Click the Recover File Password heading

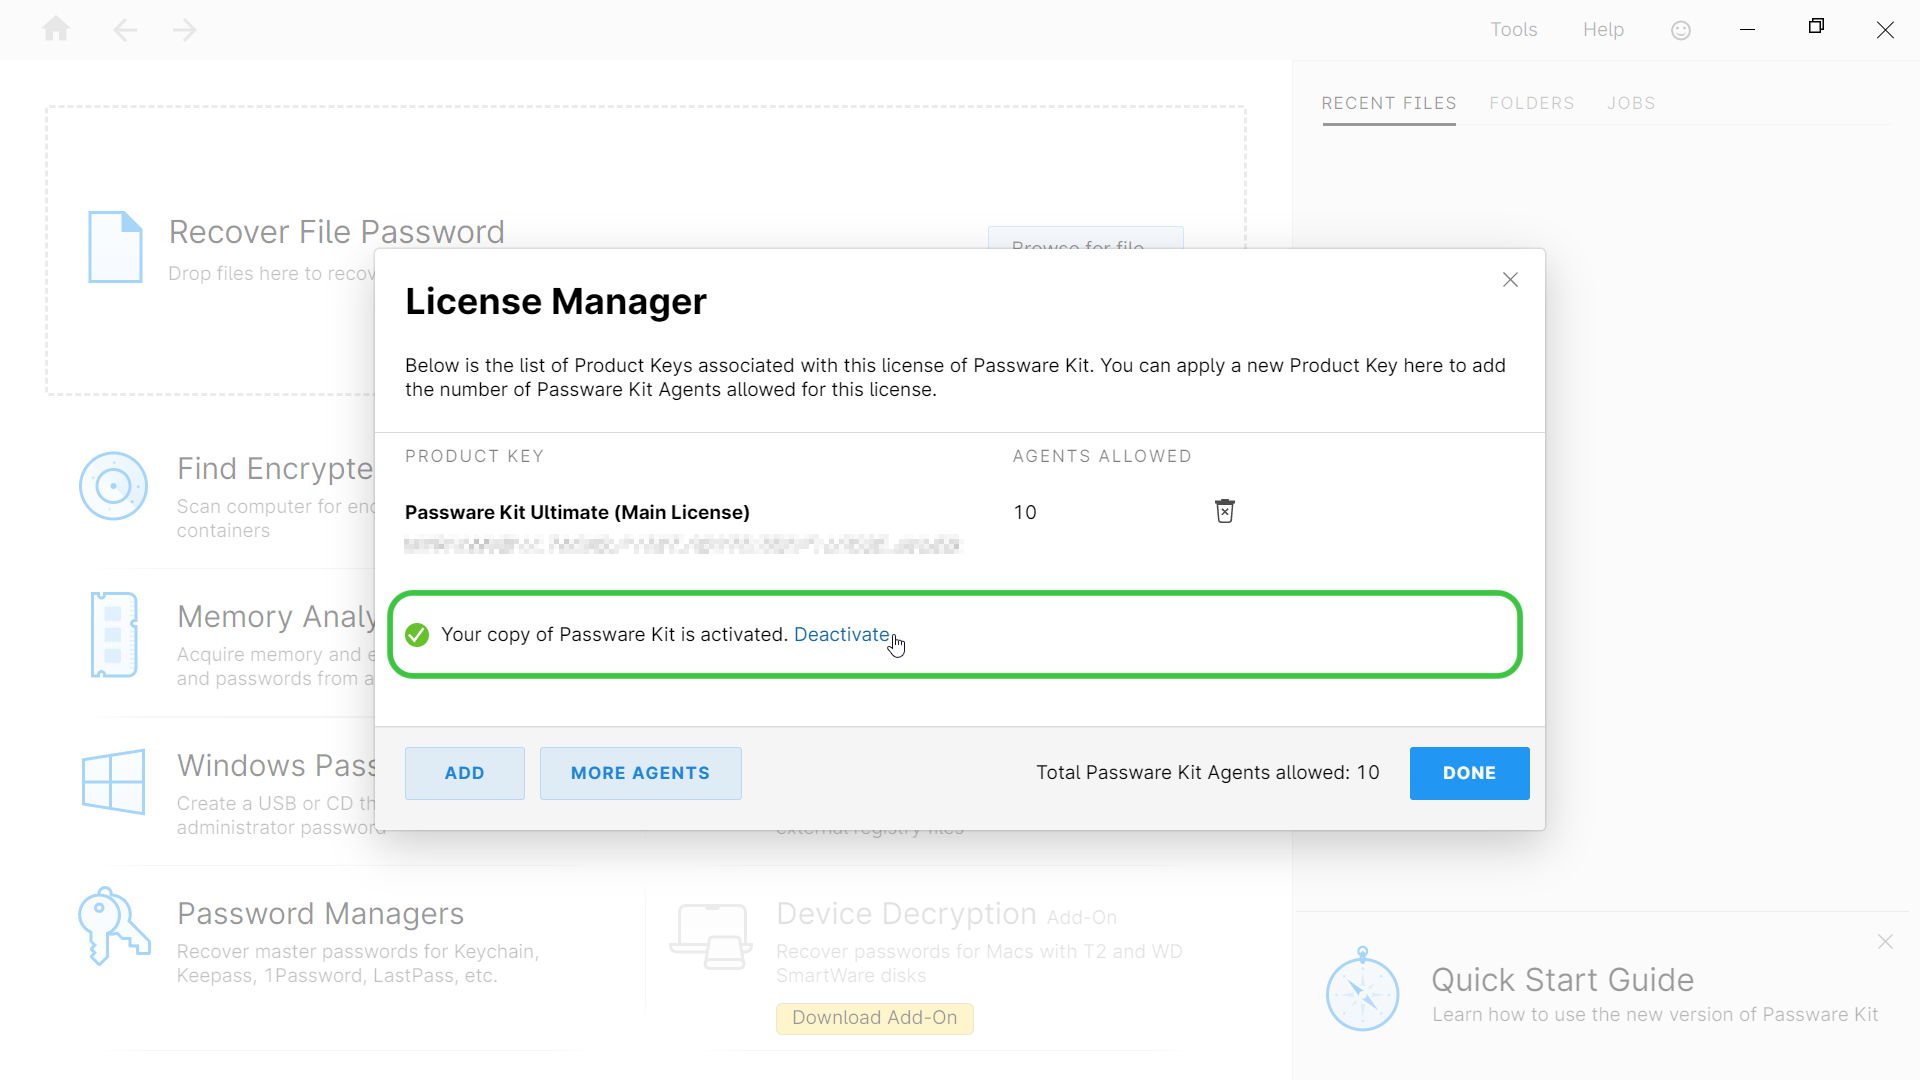pos(336,232)
